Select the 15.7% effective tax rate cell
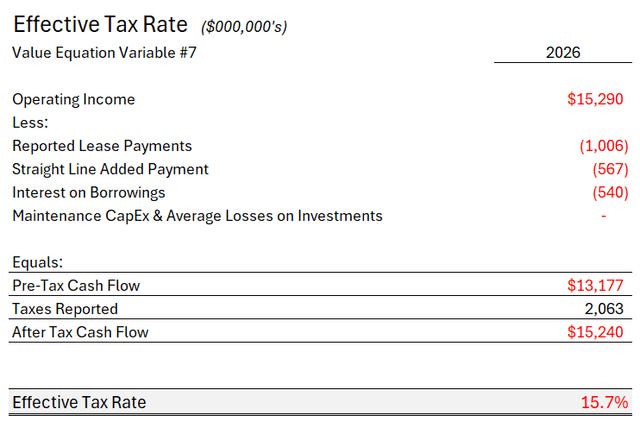 click(x=604, y=402)
